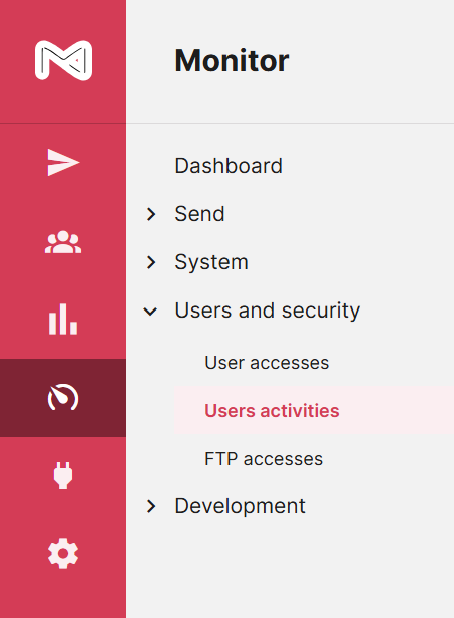Expand the System submenu chevron arrow
The height and width of the screenshot is (618, 454).
[x=151, y=262]
